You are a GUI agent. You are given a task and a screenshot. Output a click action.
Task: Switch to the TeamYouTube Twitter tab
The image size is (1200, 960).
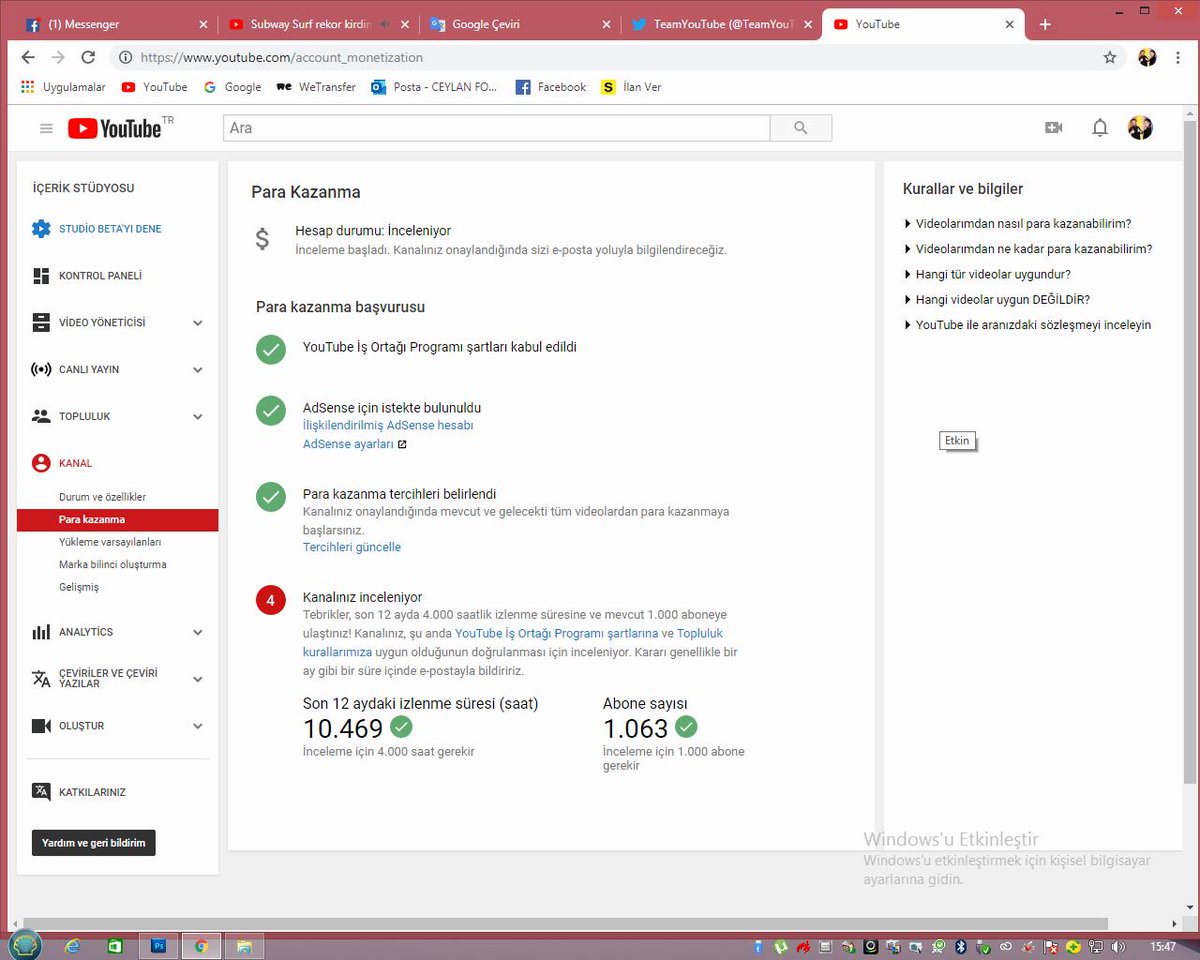click(x=722, y=24)
